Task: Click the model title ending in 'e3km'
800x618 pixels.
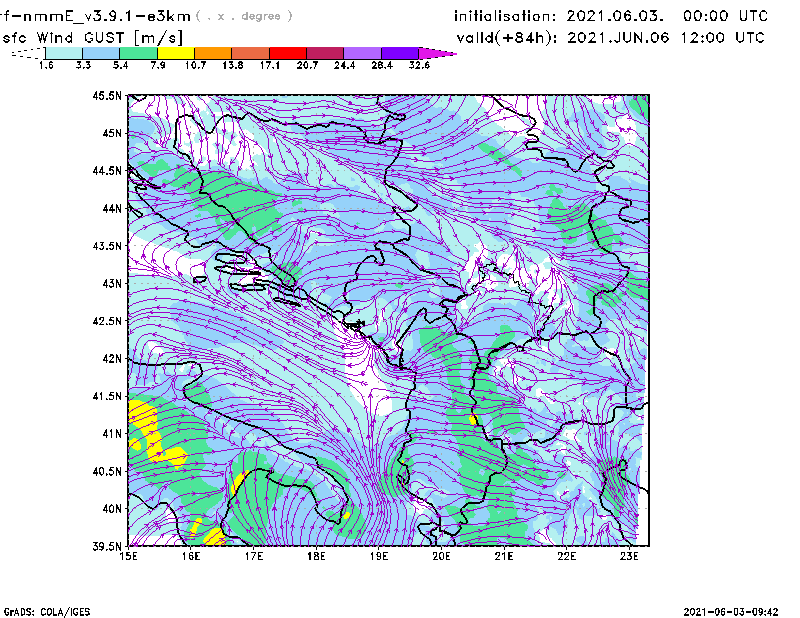Action: click(x=95, y=16)
